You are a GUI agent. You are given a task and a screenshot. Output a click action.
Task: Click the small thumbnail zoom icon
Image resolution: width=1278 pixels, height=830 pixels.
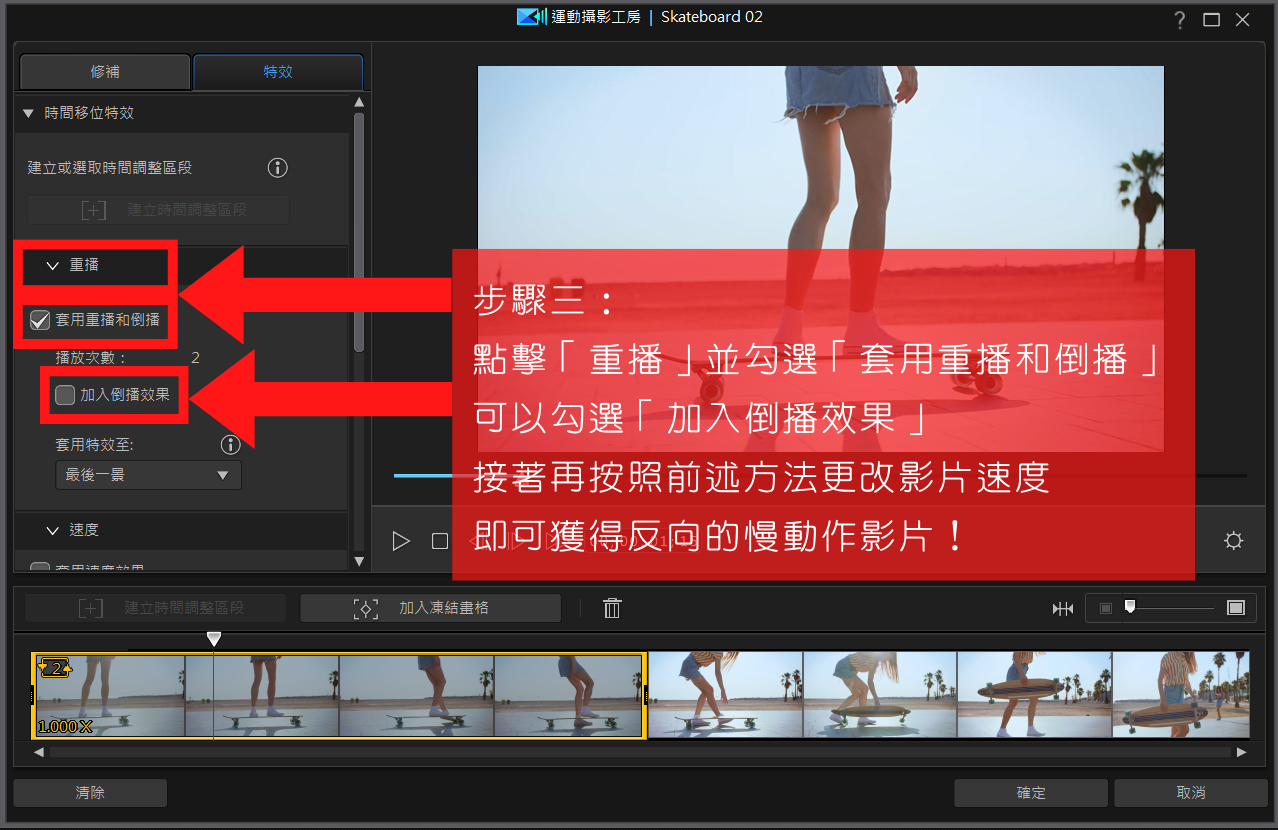pyautogui.click(x=1105, y=608)
